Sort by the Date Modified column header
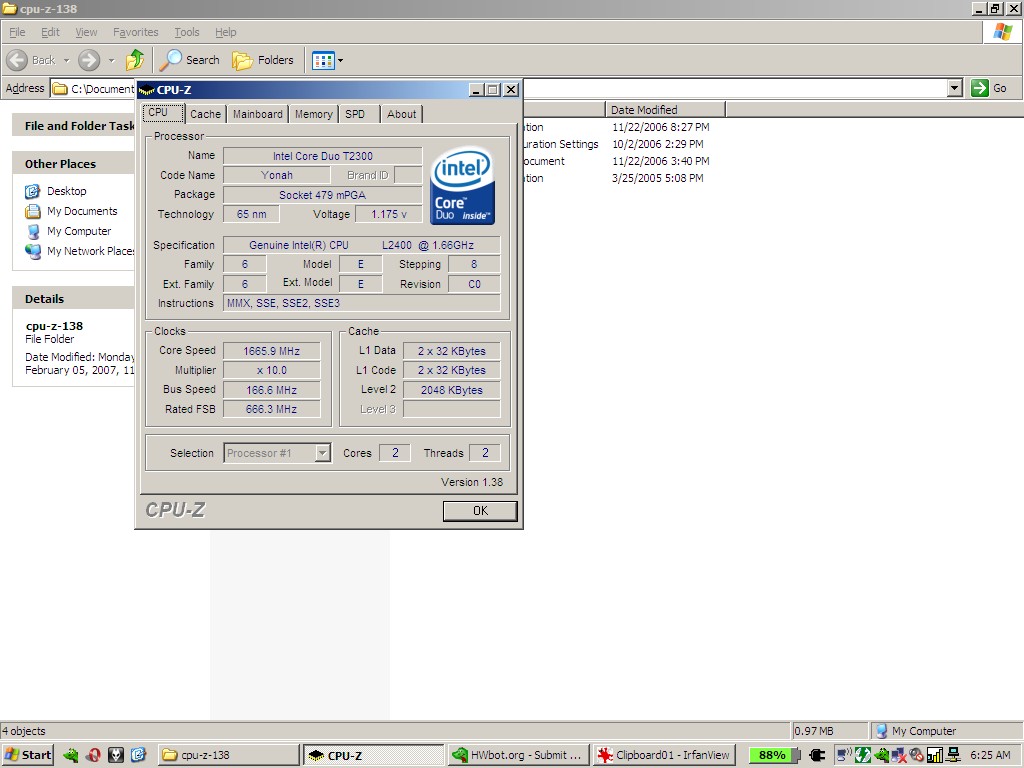 coord(665,110)
